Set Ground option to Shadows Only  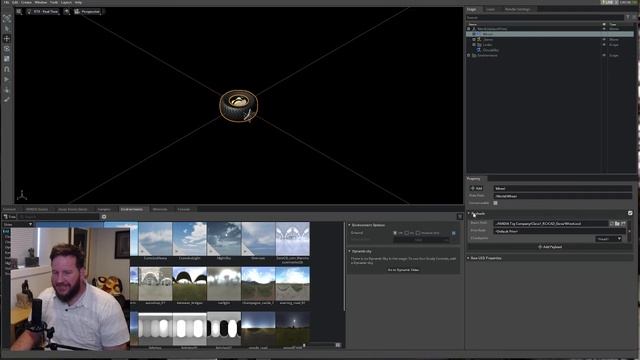tap(418, 233)
